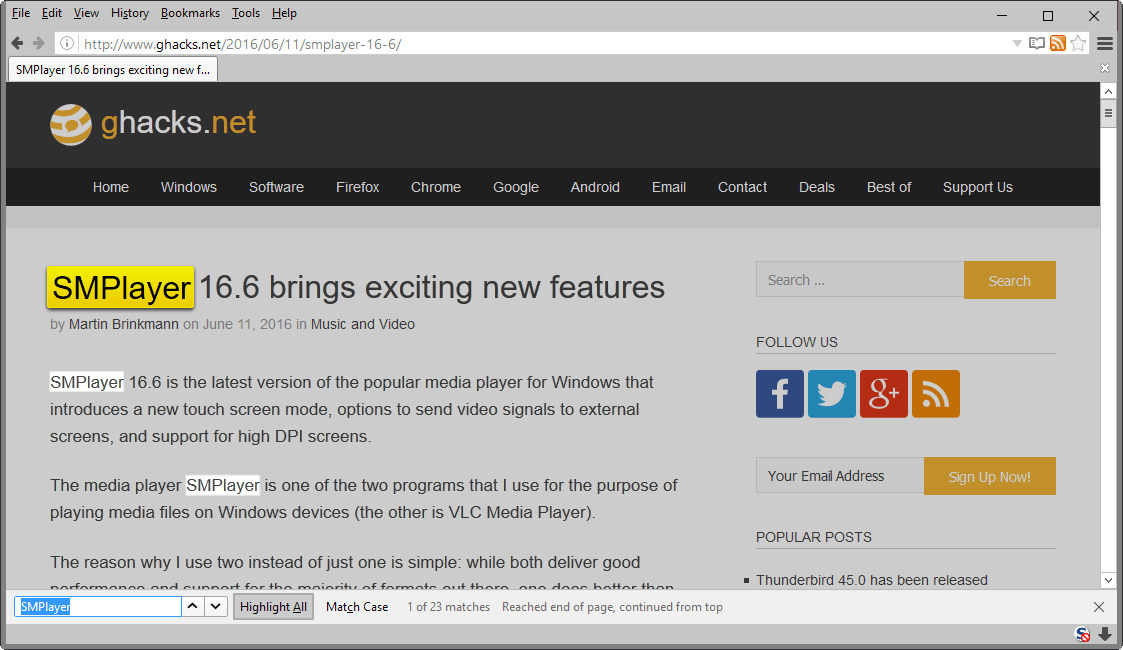Open the Tools menu
Viewport: 1123px width, 650px height.
246,13
